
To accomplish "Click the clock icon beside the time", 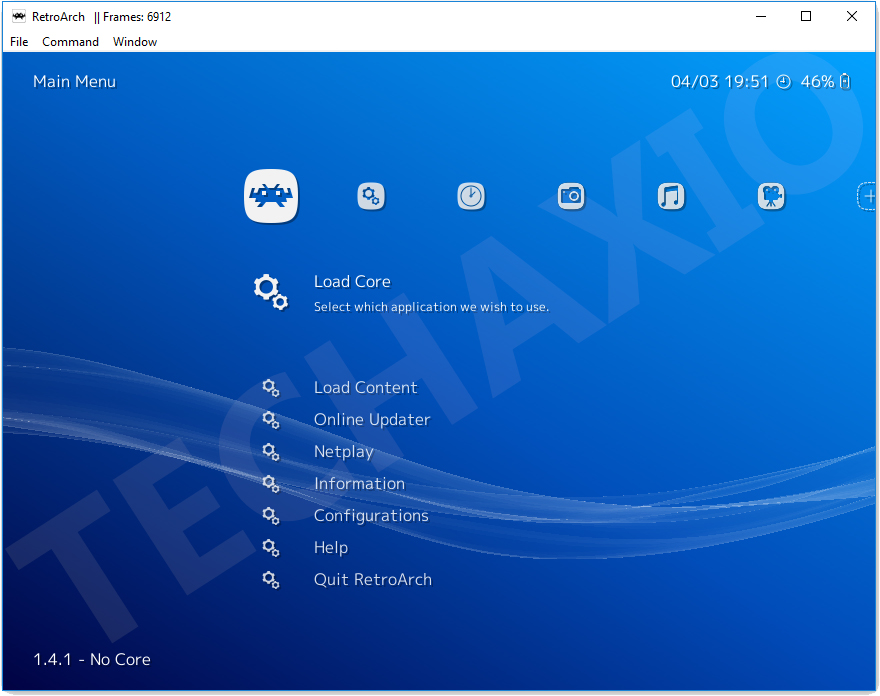I will click(783, 81).
